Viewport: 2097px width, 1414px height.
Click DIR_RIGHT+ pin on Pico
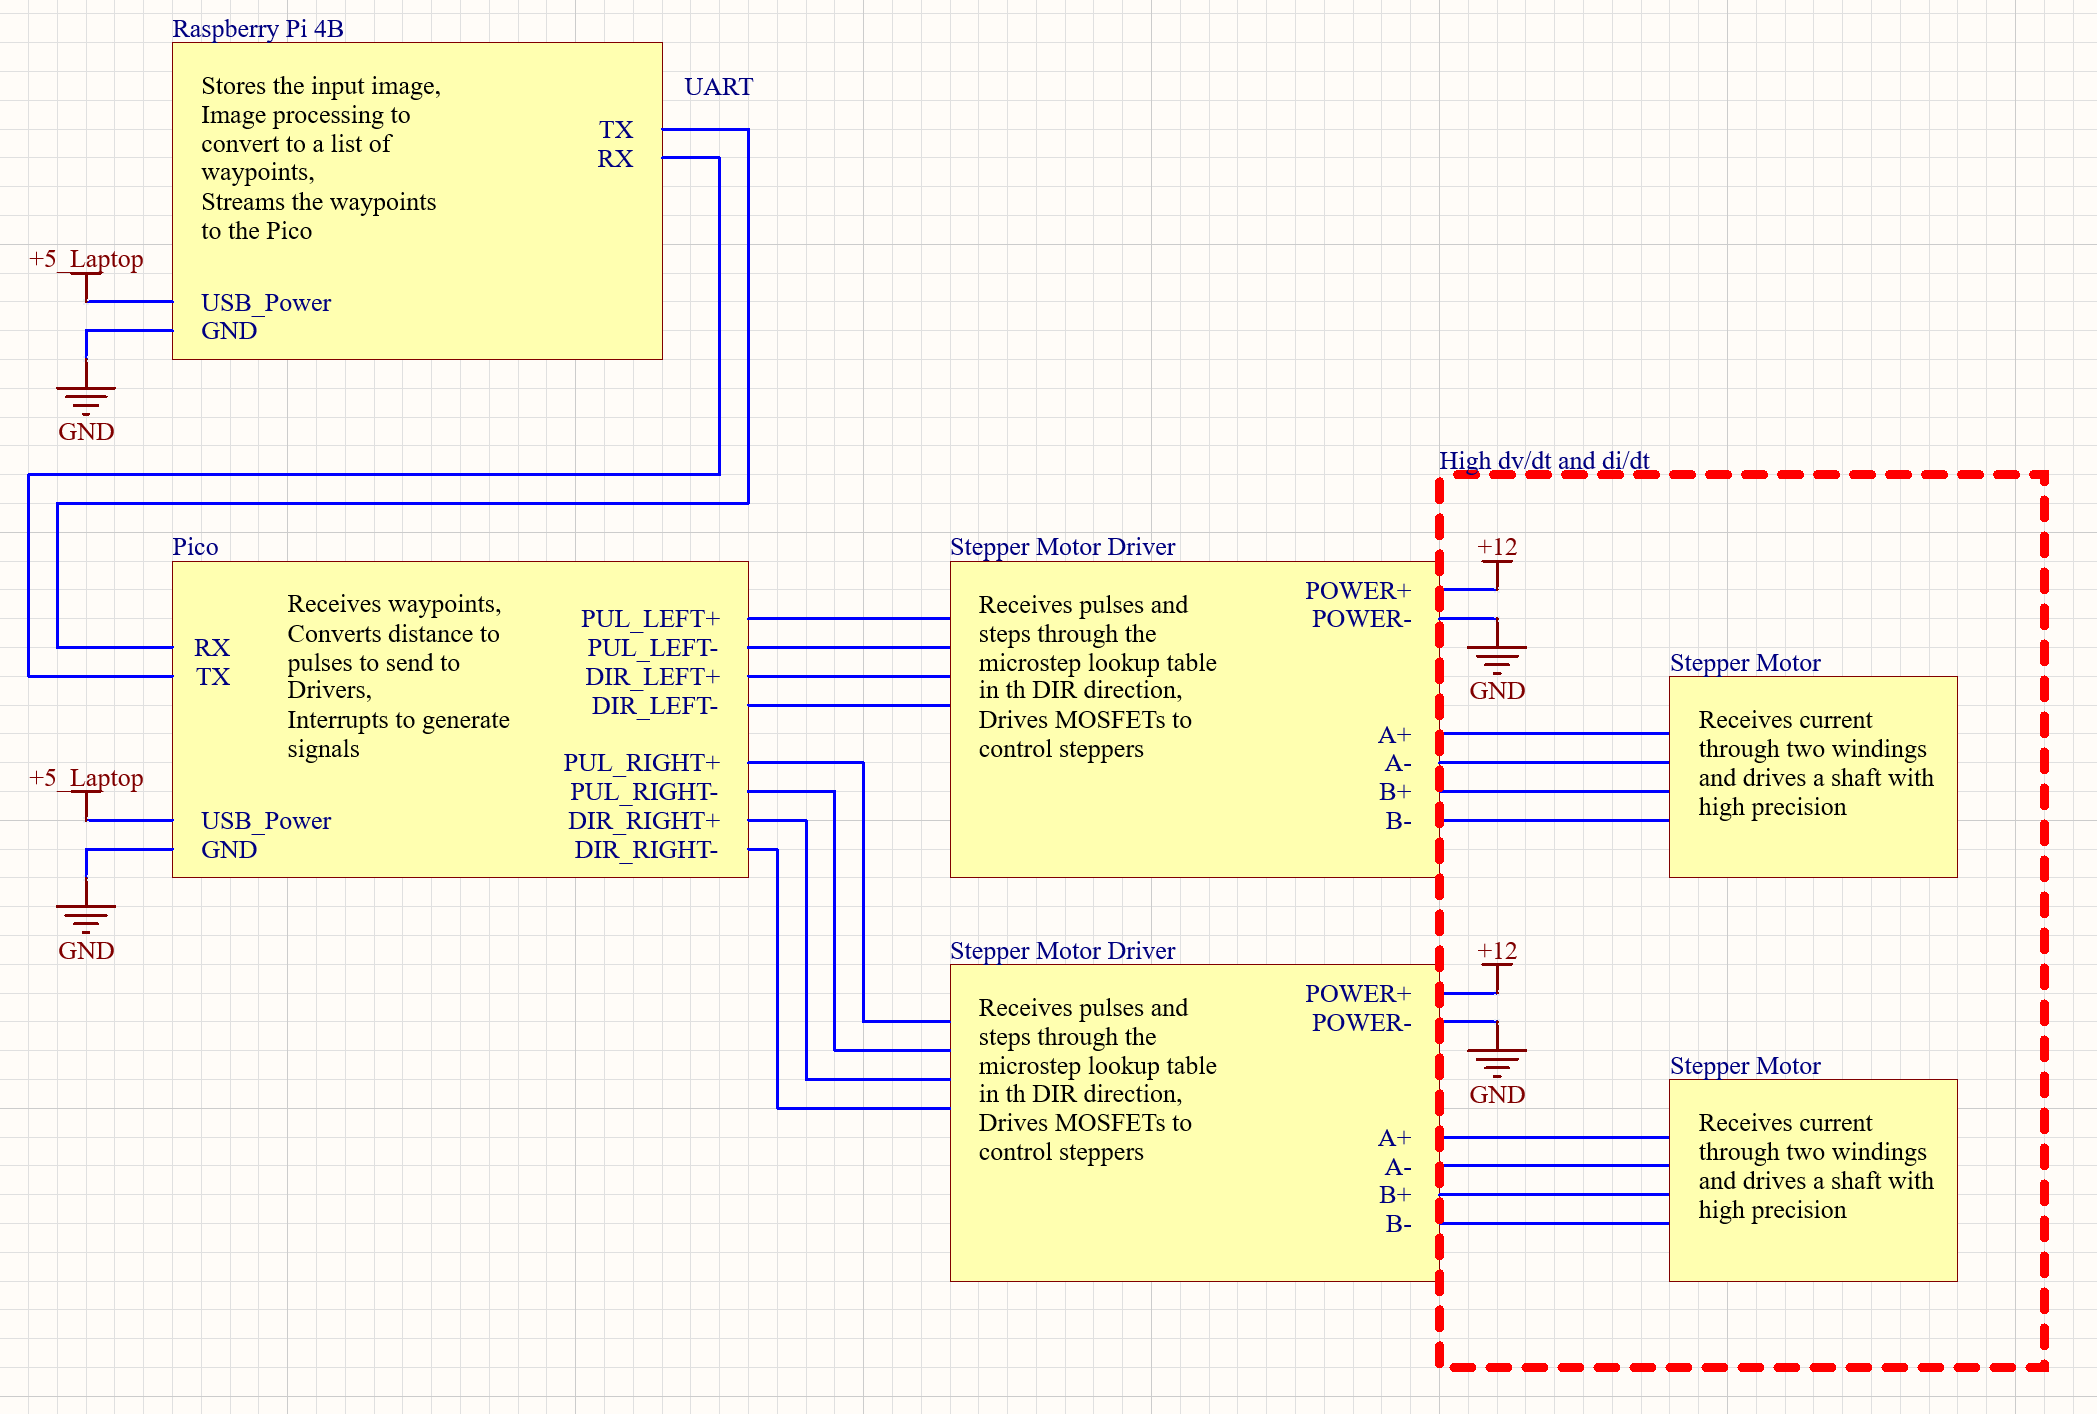644,821
